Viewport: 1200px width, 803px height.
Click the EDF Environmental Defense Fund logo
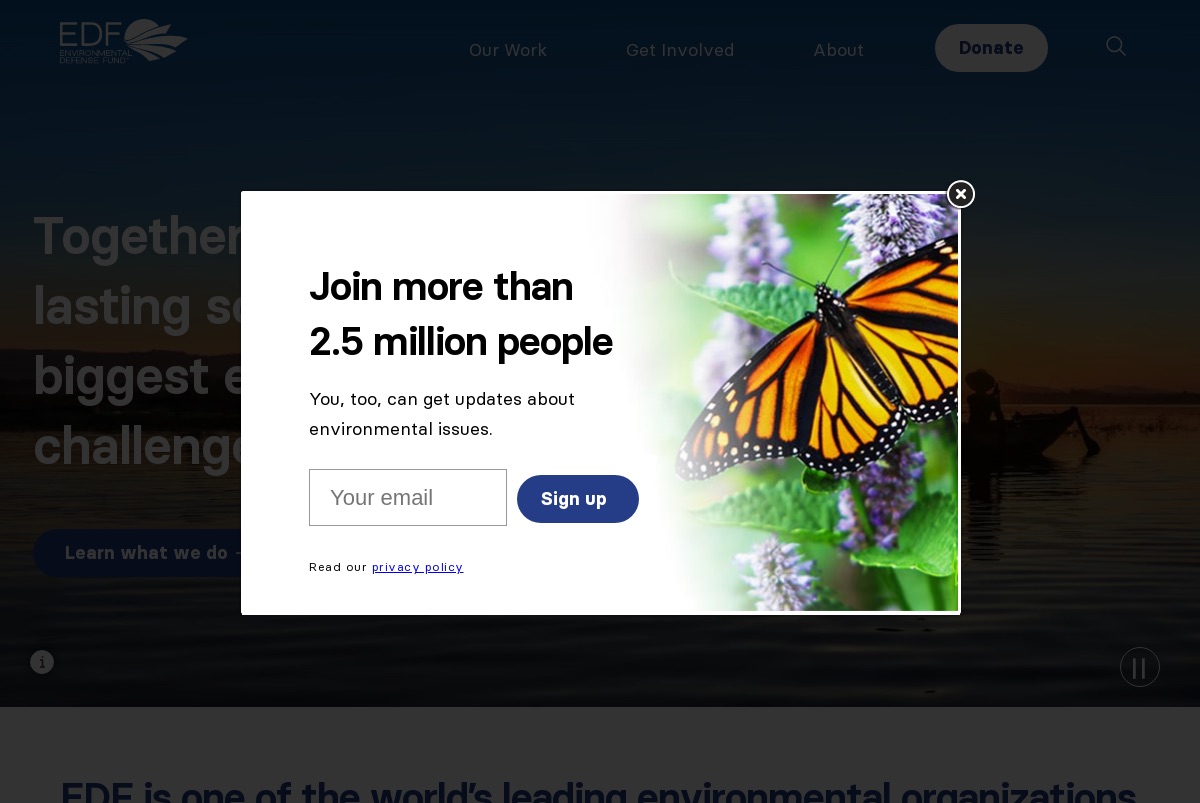[123, 42]
